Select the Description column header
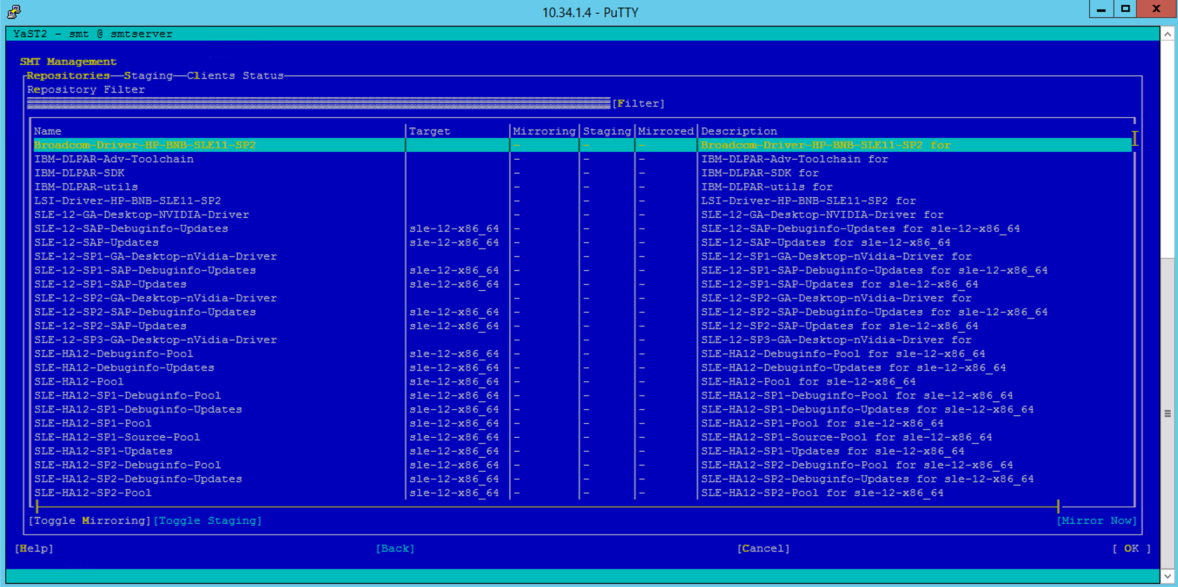The image size is (1178, 587). pos(739,132)
